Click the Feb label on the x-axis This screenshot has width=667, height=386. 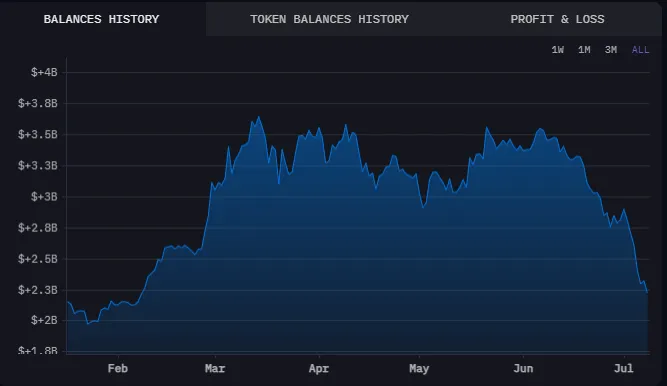click(118, 368)
